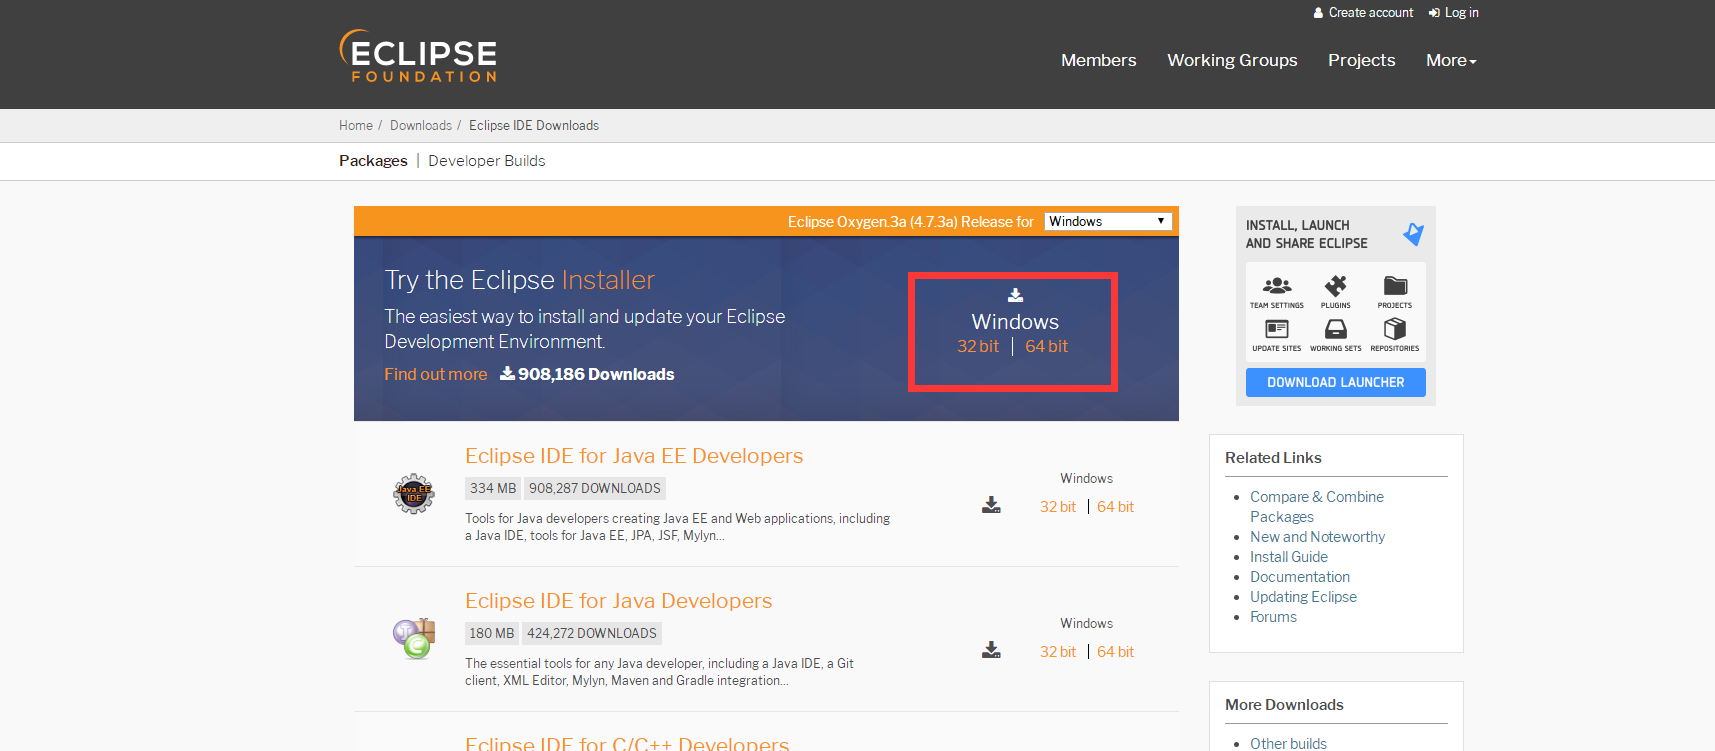Download Java EE Developers 32 bit
Viewport: 1715px width, 751px height.
pos(1057,507)
